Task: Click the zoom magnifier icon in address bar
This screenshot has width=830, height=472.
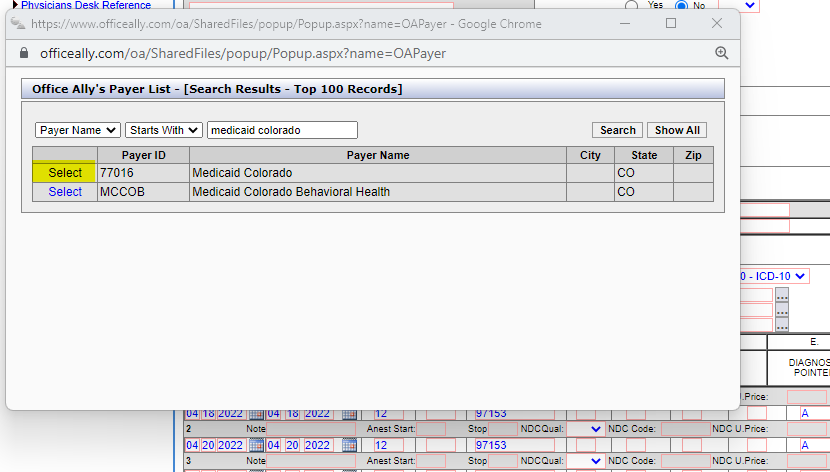Action: [721, 53]
